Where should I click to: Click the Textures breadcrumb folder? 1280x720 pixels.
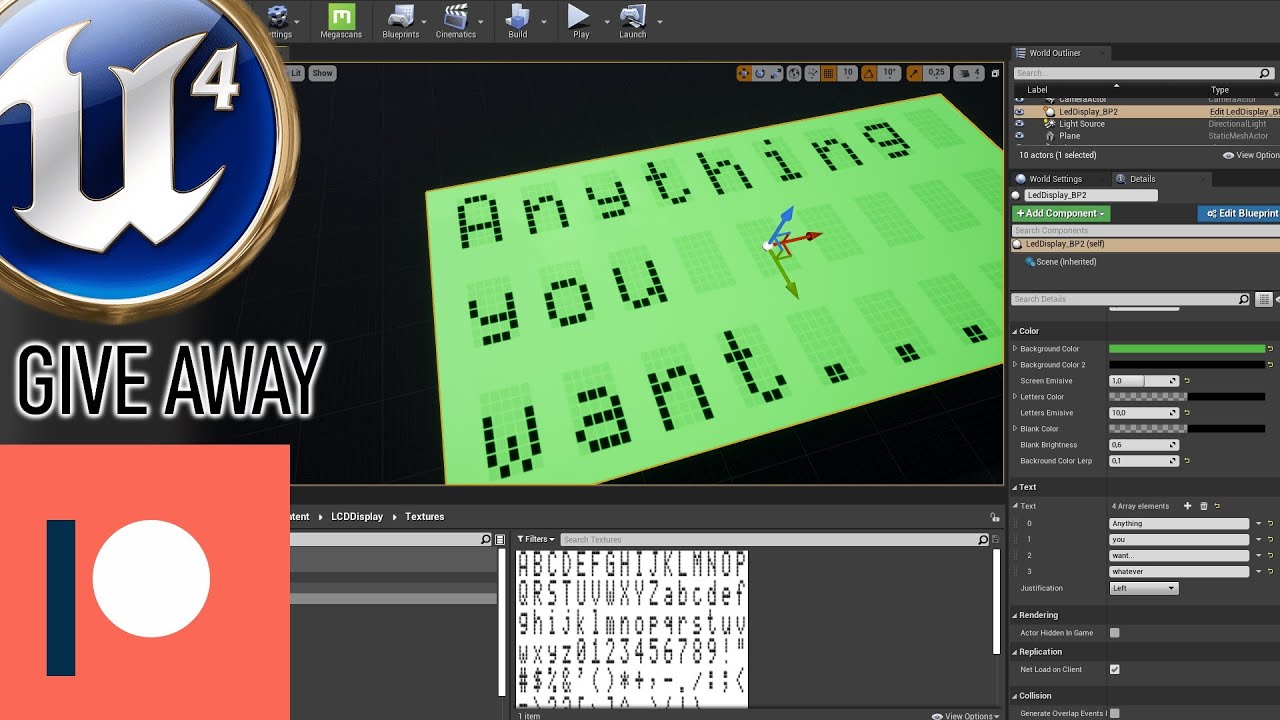coord(424,517)
